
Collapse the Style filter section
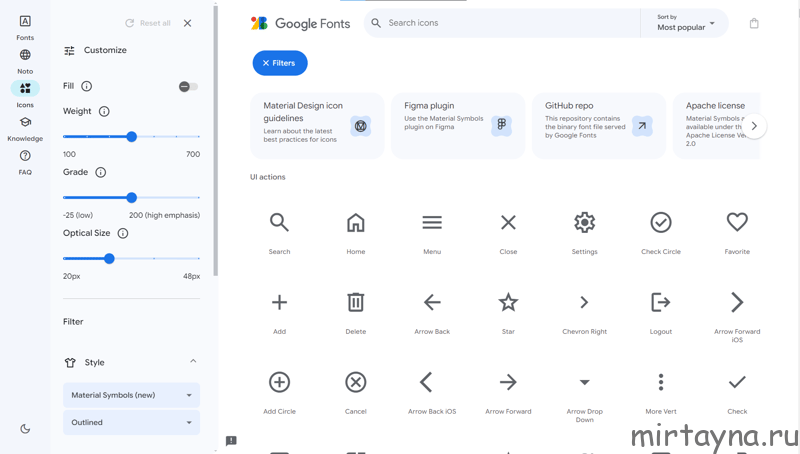click(193, 362)
